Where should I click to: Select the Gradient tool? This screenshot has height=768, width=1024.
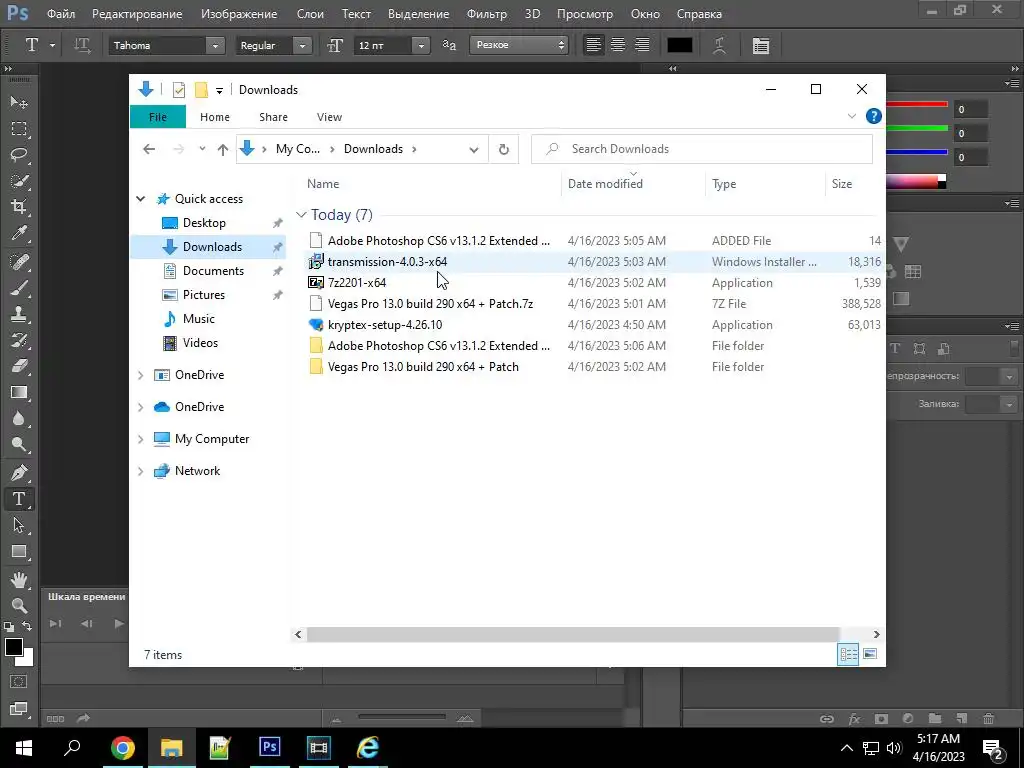click(x=19, y=392)
